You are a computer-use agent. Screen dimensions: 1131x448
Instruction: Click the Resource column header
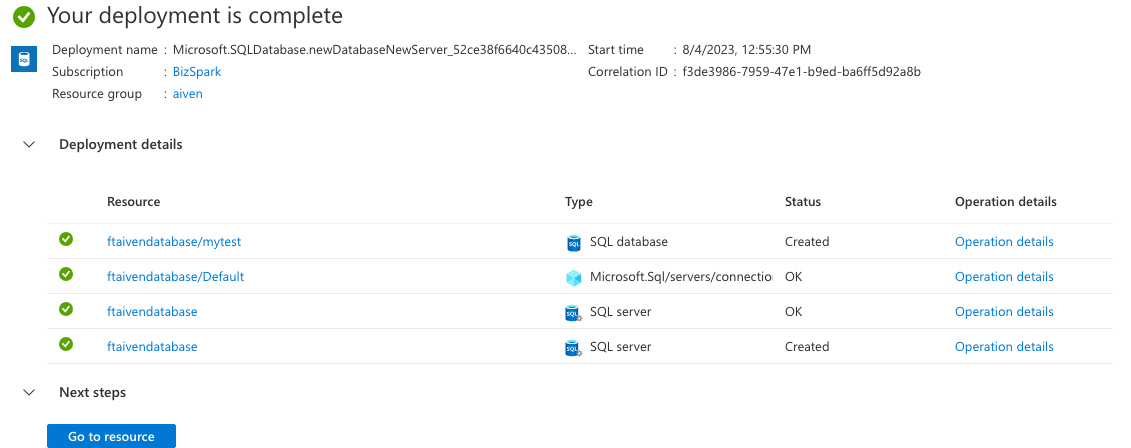pyautogui.click(x=133, y=201)
